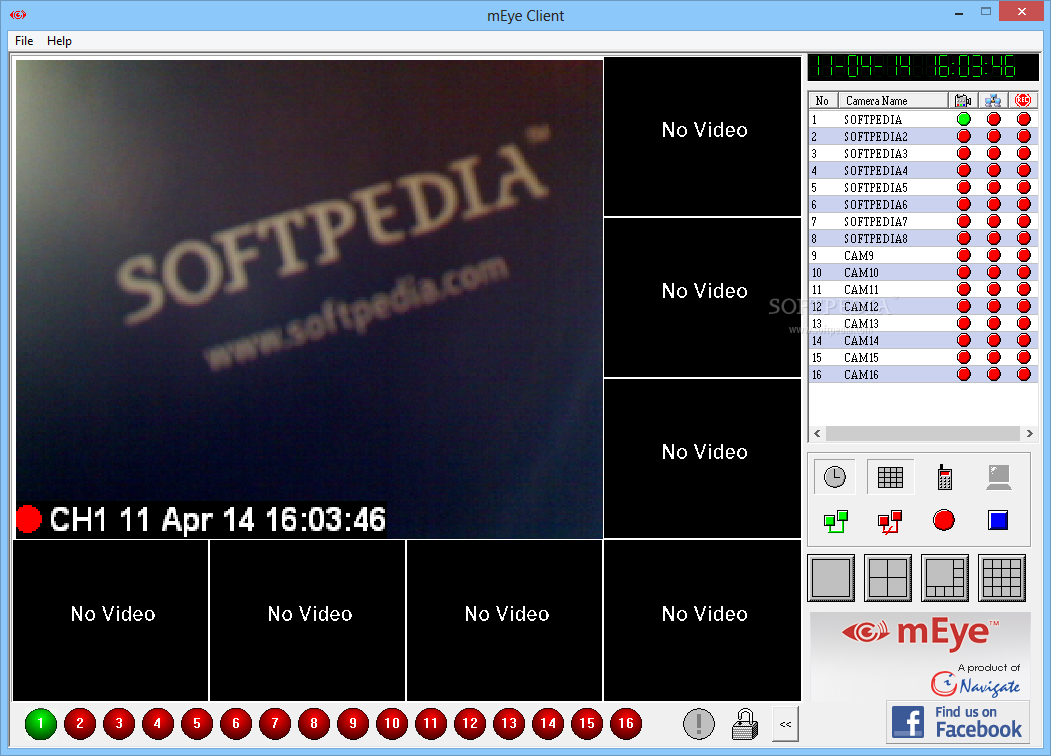Switch to four-view quad layout

(x=888, y=578)
